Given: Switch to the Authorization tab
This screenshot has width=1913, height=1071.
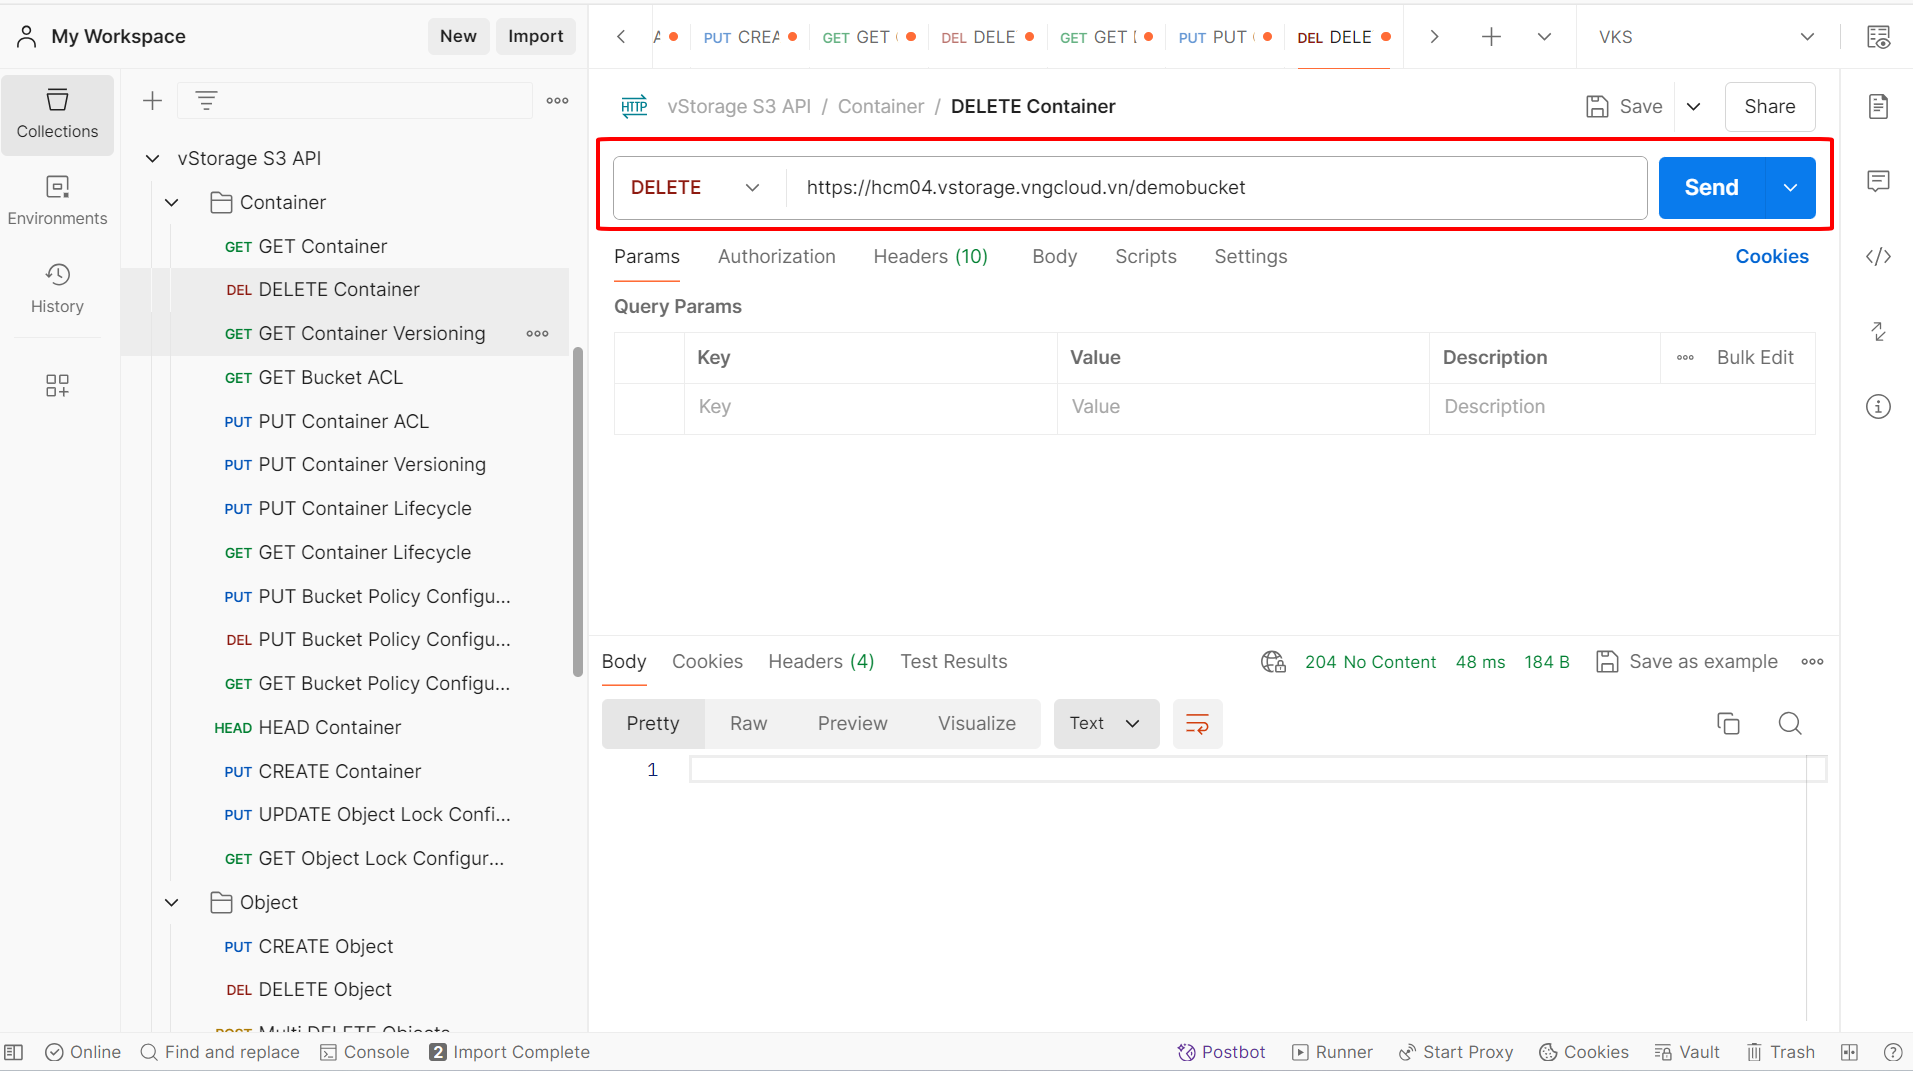Looking at the screenshot, I should tap(776, 256).
